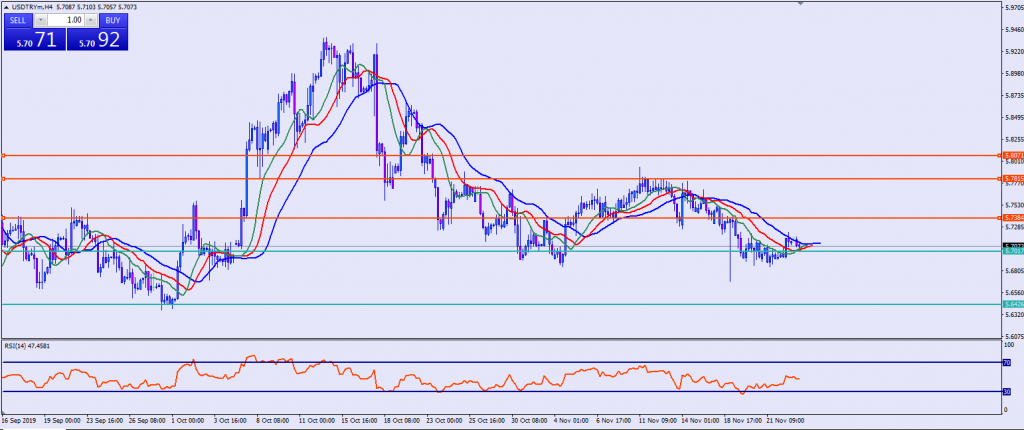Click the orange 5.8071 price level tag
Image resolution: width=1024 pixels, height=430 pixels.
[x=1010, y=156]
